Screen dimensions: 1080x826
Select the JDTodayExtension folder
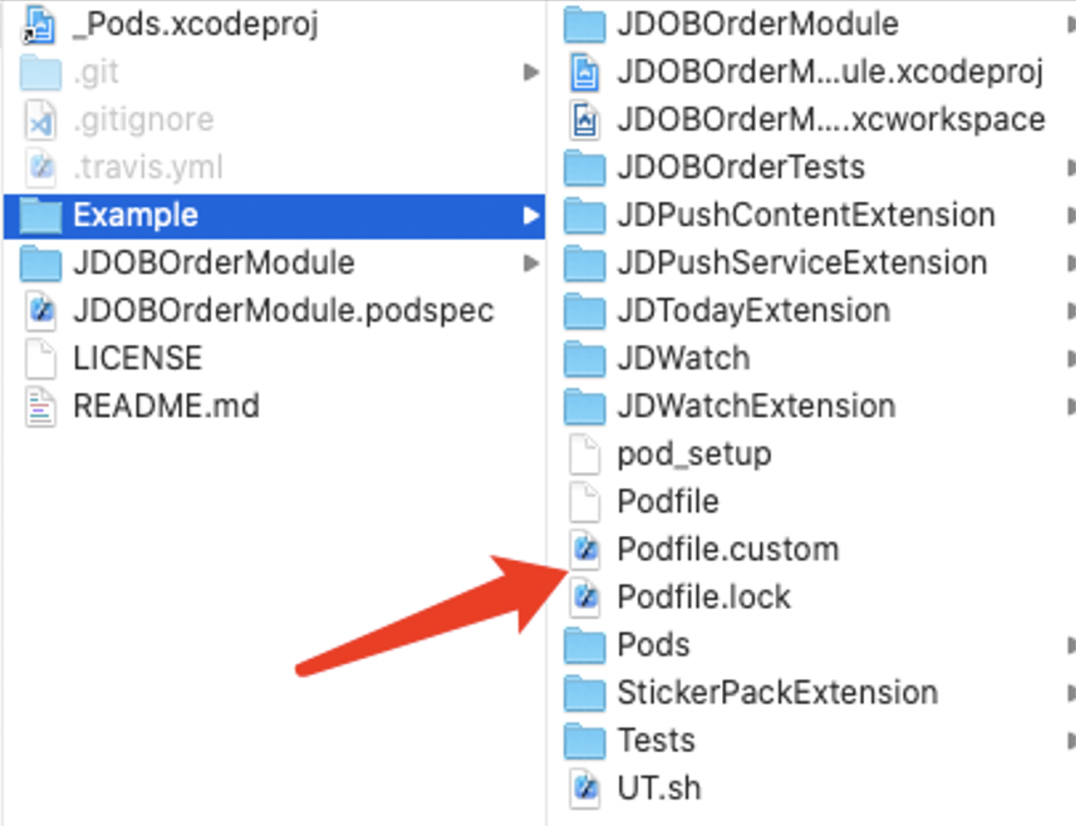point(585,310)
